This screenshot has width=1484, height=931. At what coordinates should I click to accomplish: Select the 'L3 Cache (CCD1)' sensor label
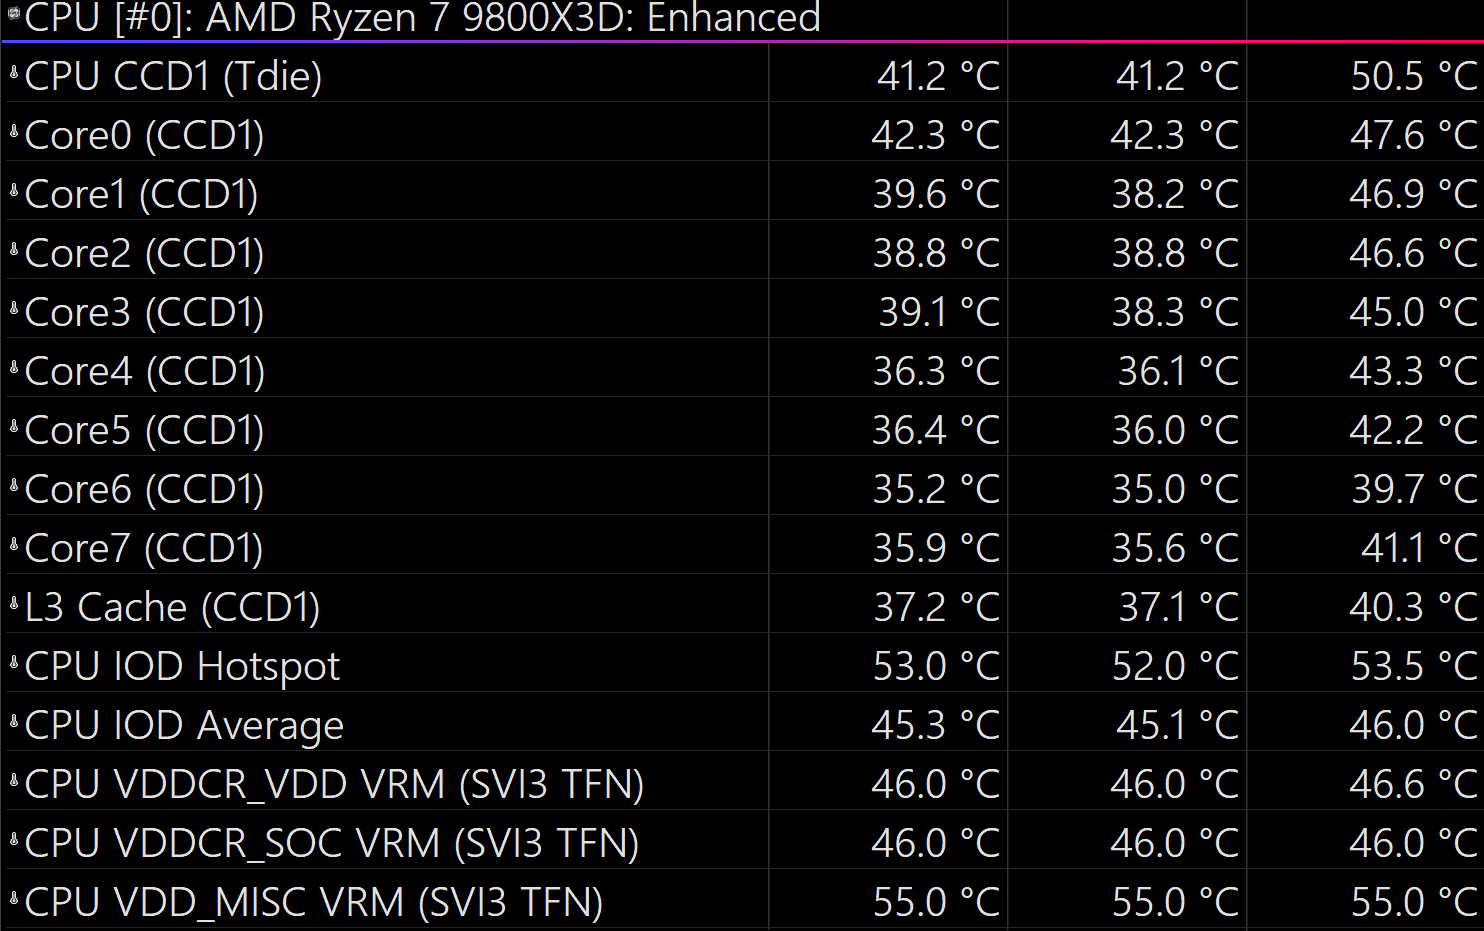tap(172, 608)
